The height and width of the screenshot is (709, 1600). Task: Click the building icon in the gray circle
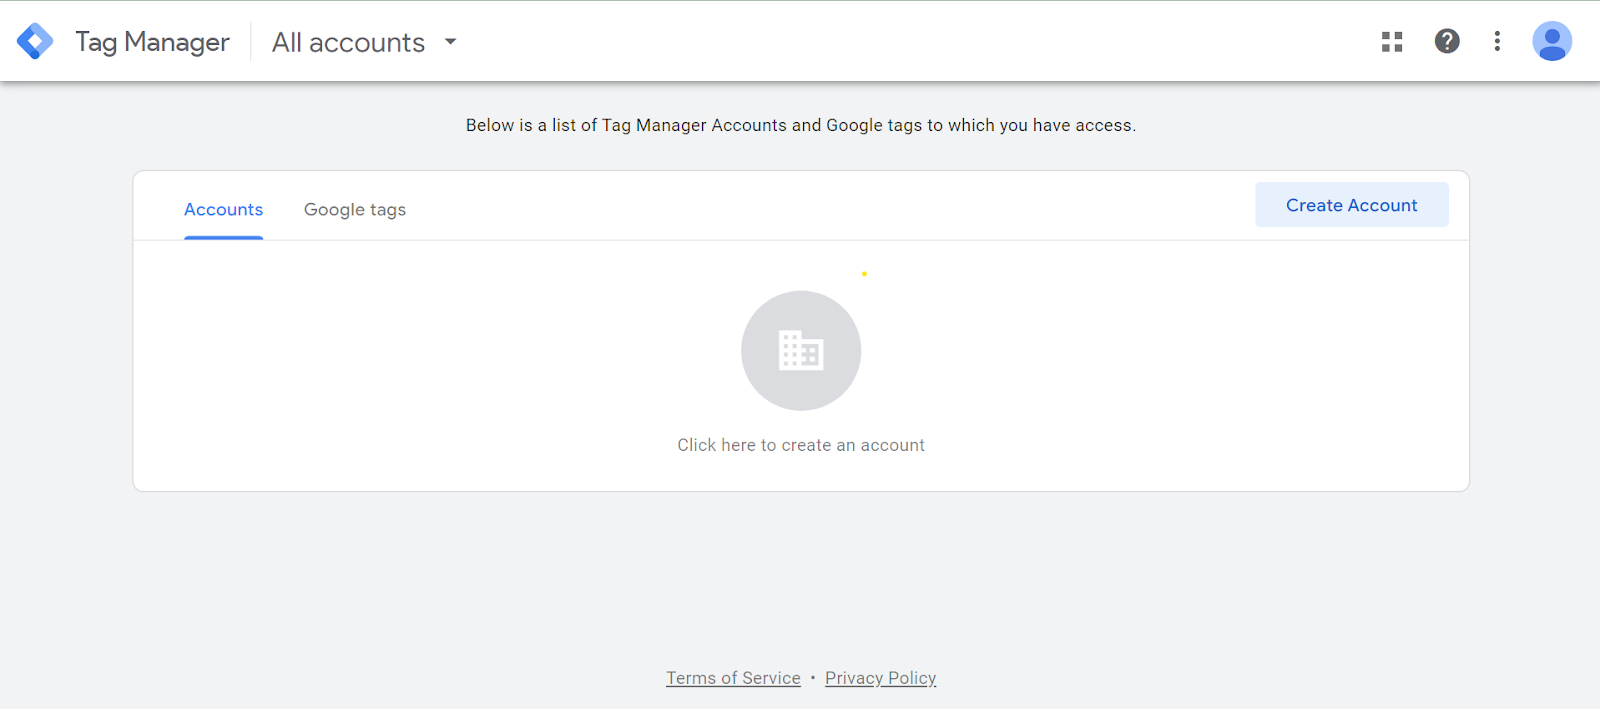coord(801,351)
